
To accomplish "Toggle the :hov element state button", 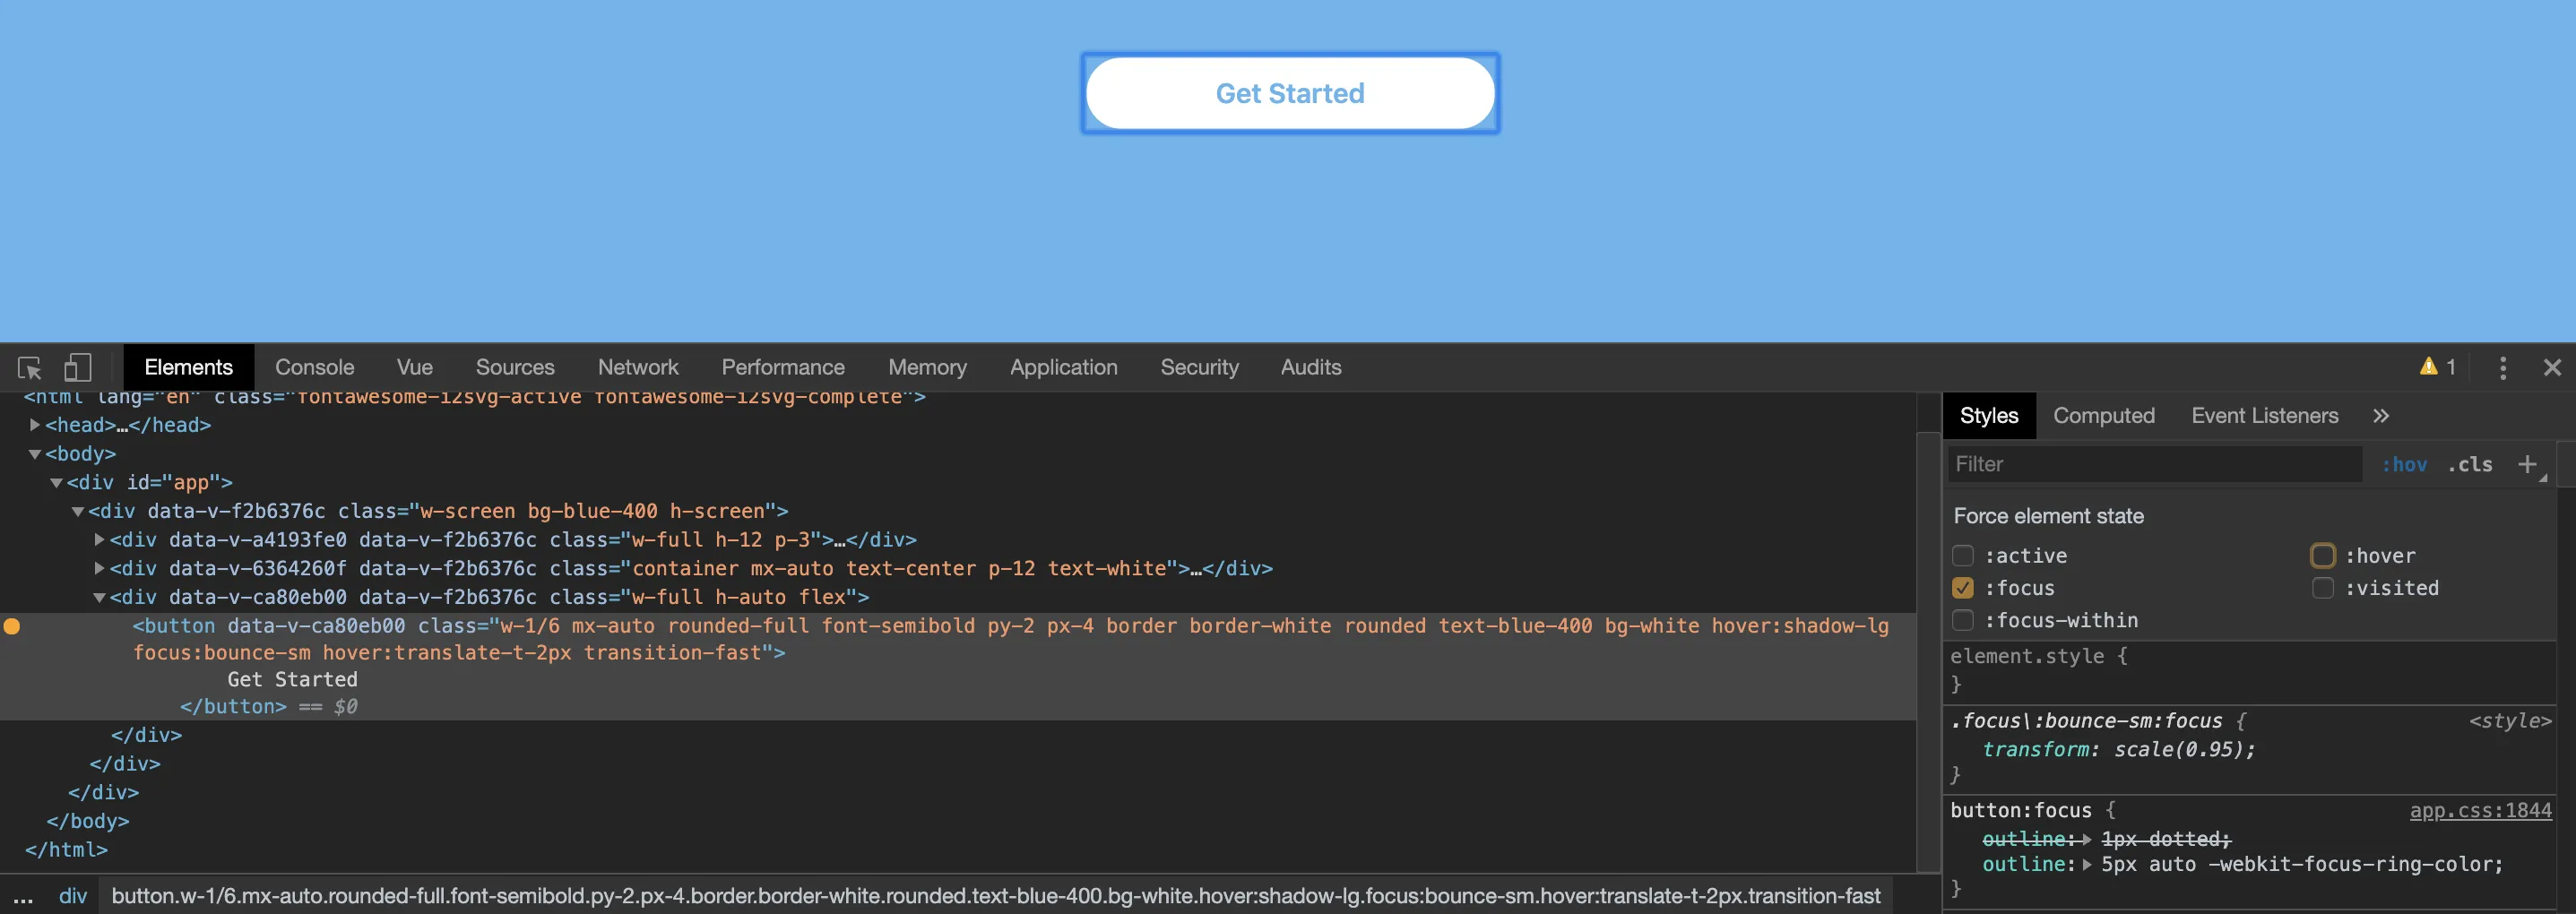I will tap(2404, 464).
